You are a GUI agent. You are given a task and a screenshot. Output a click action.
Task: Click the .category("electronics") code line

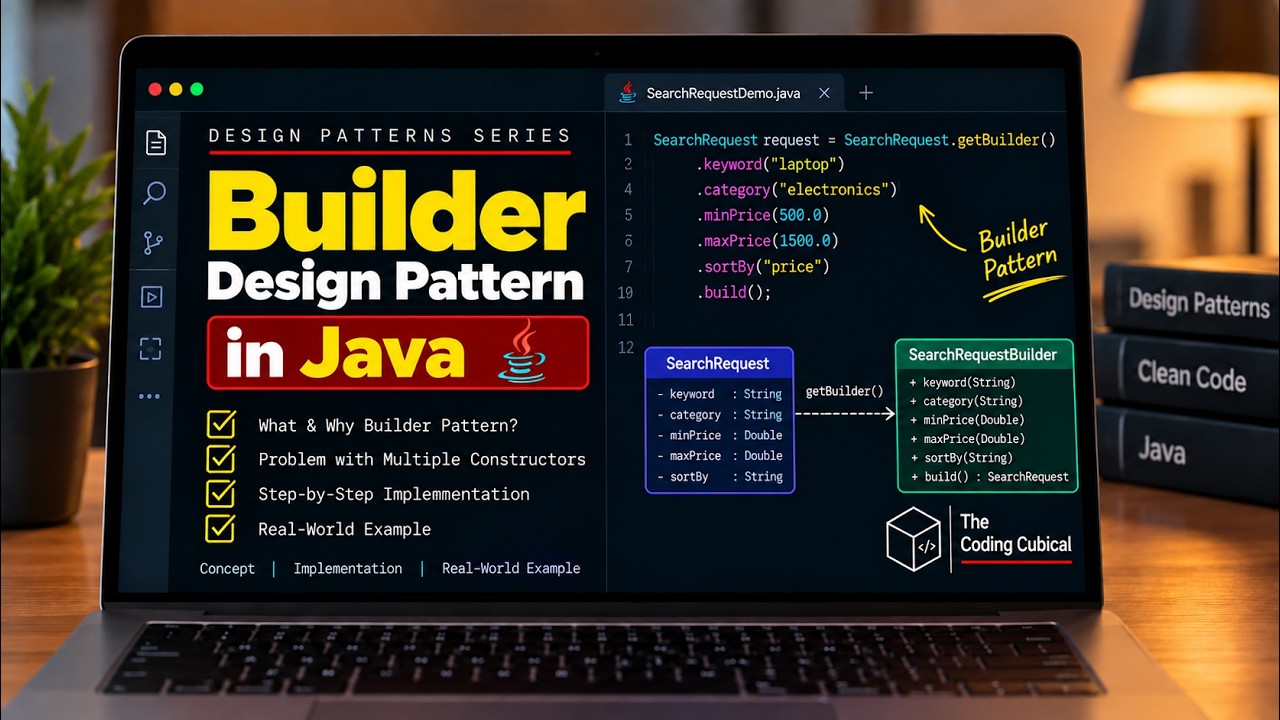pos(797,189)
